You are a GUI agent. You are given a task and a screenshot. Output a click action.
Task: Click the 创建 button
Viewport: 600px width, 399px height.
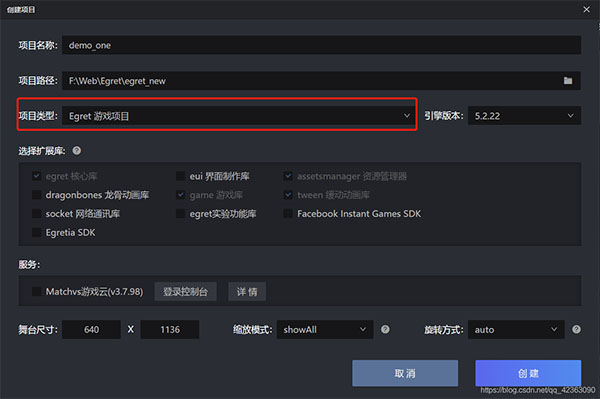(528, 373)
